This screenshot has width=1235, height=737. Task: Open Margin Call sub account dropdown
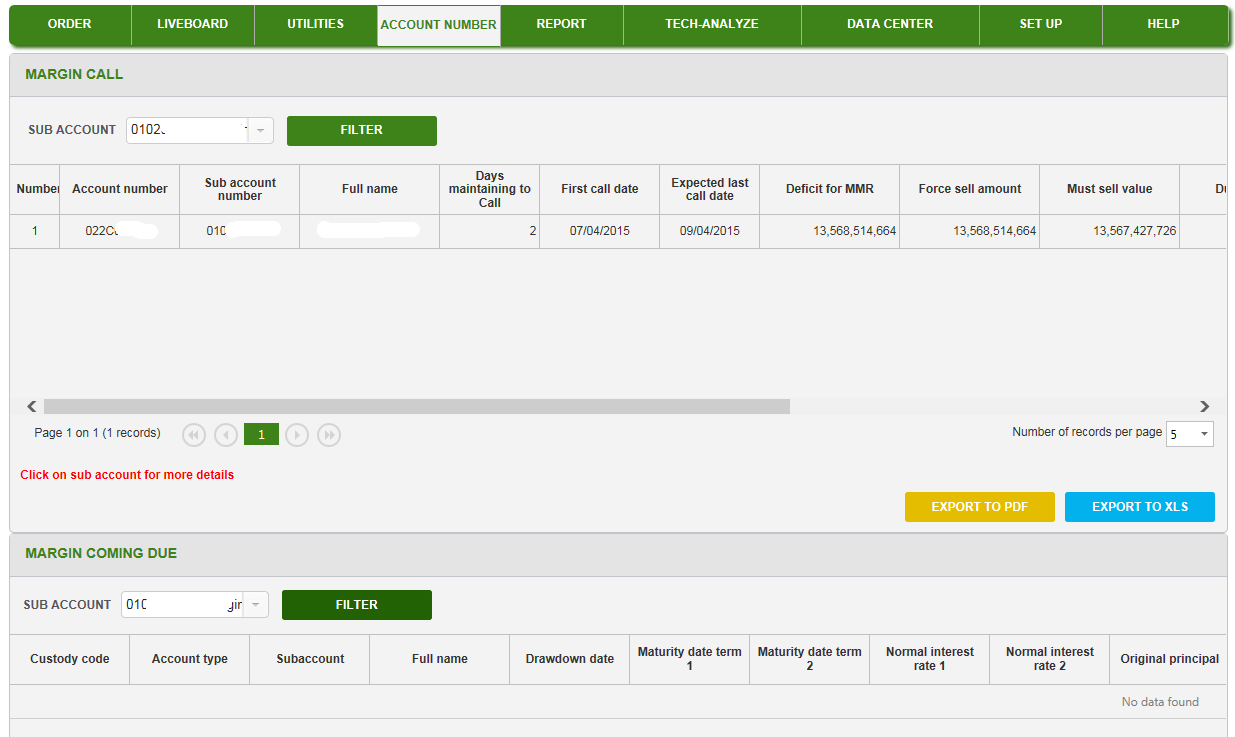260,131
